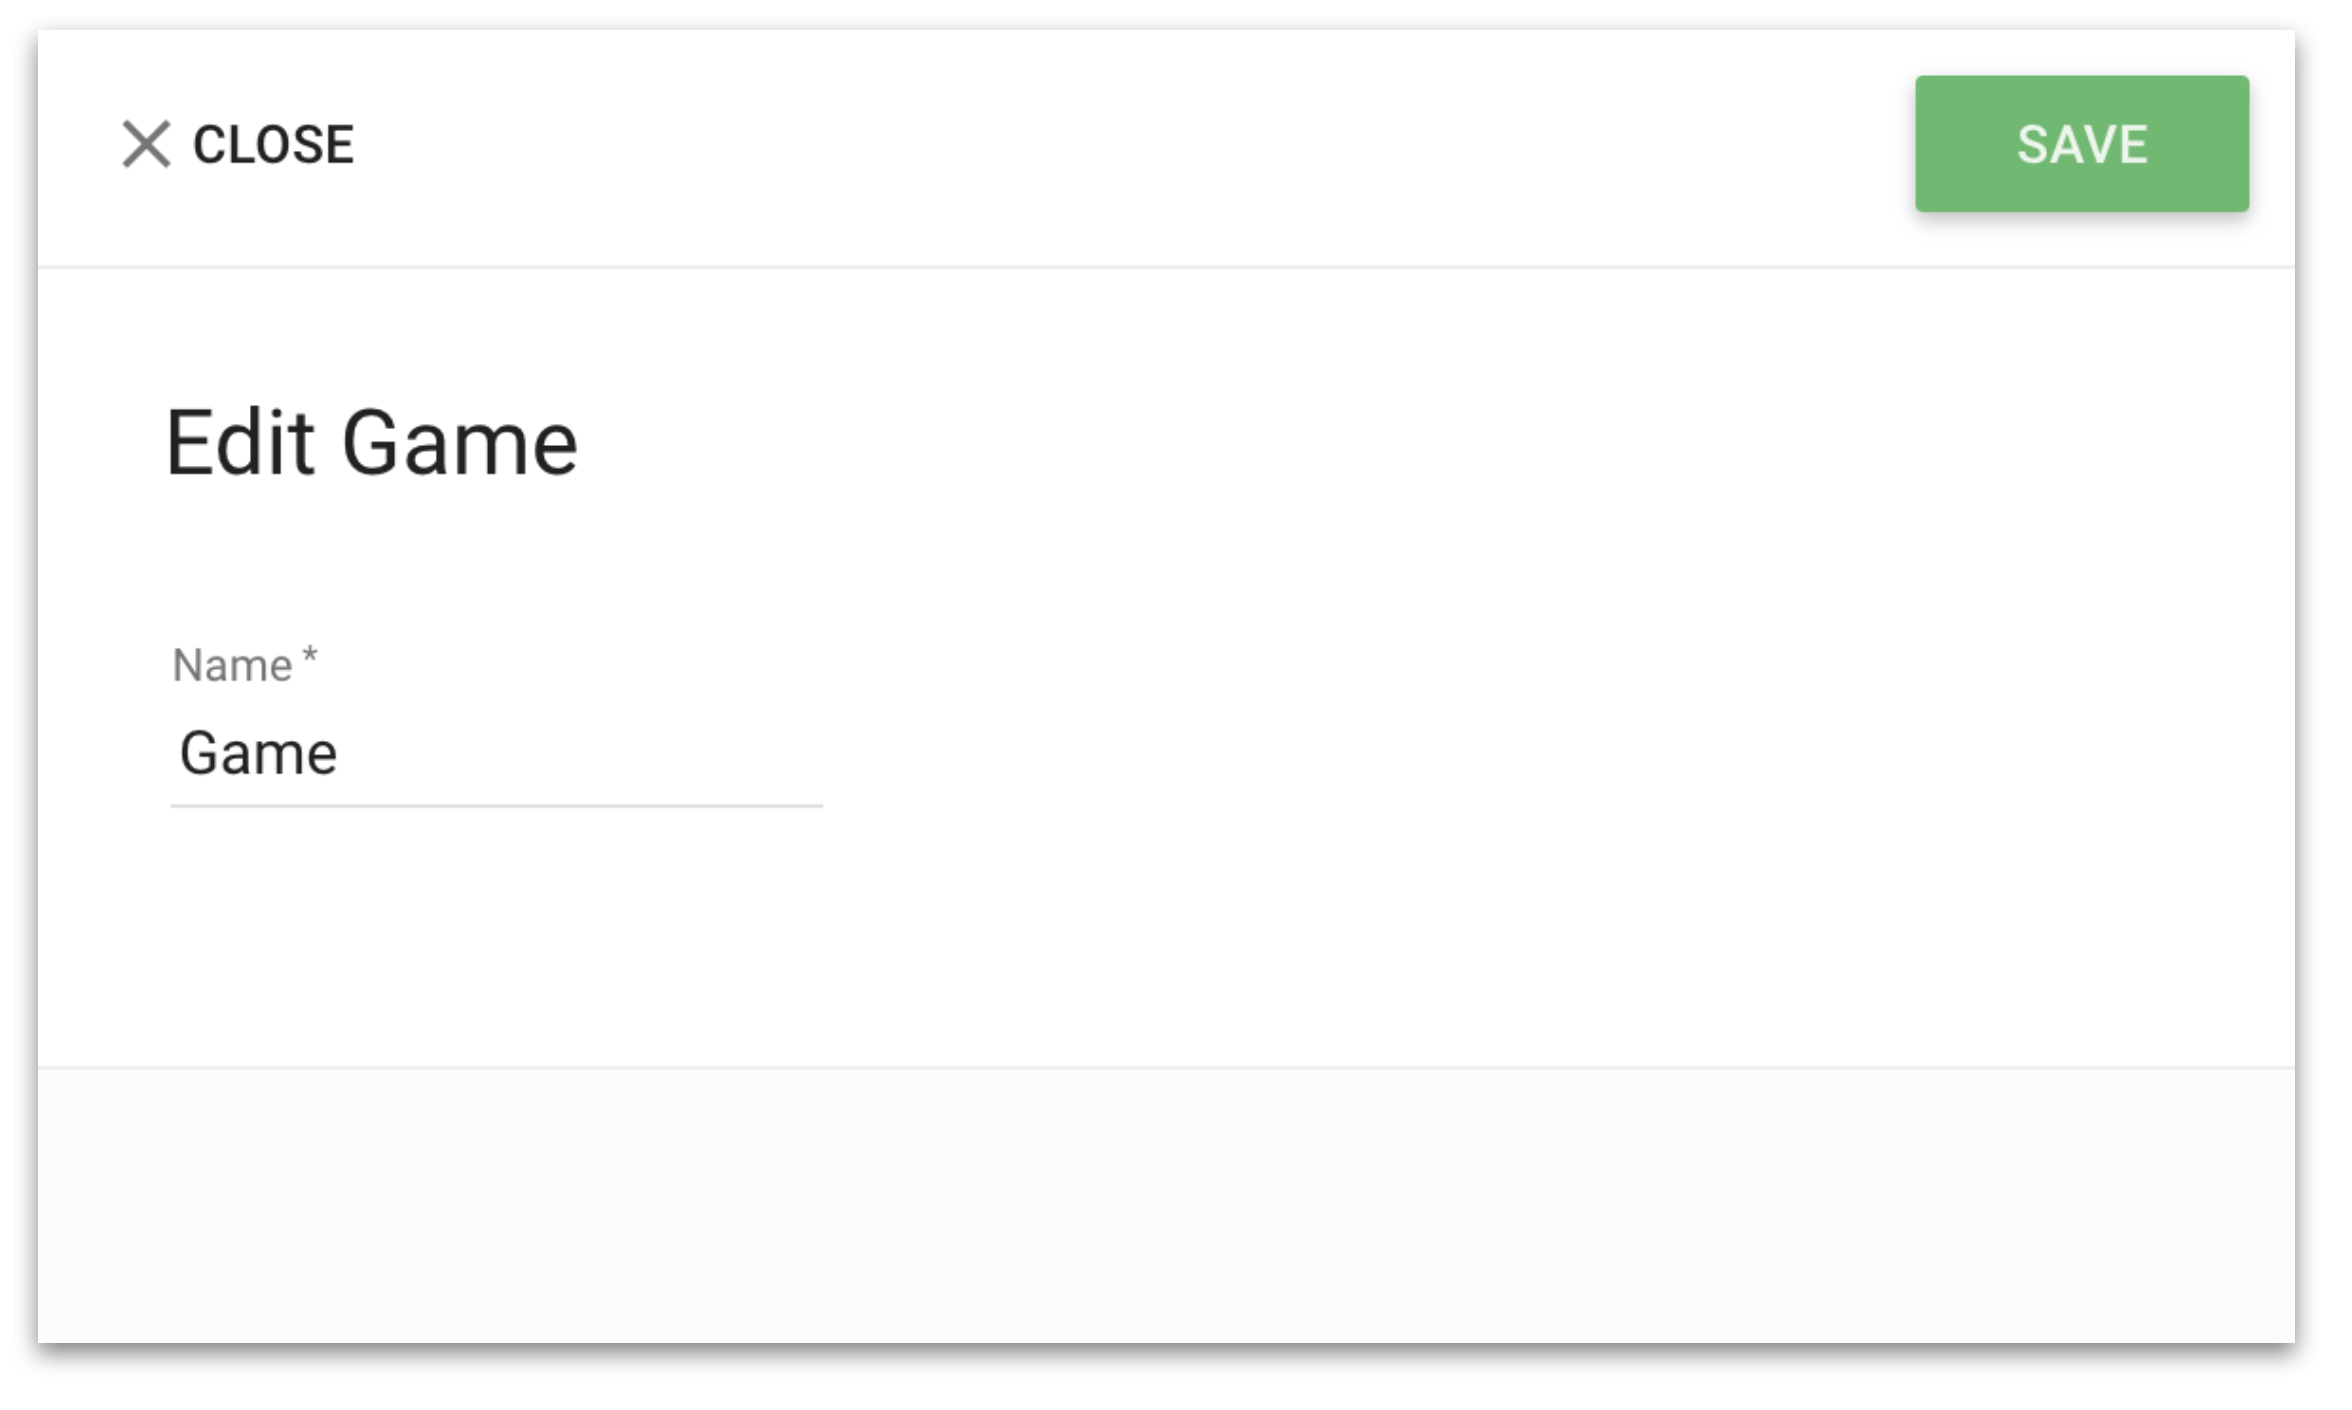This screenshot has width=2352, height=1410.
Task: Click the blank header area between CLOSE and SAVE
Action: [1130, 146]
